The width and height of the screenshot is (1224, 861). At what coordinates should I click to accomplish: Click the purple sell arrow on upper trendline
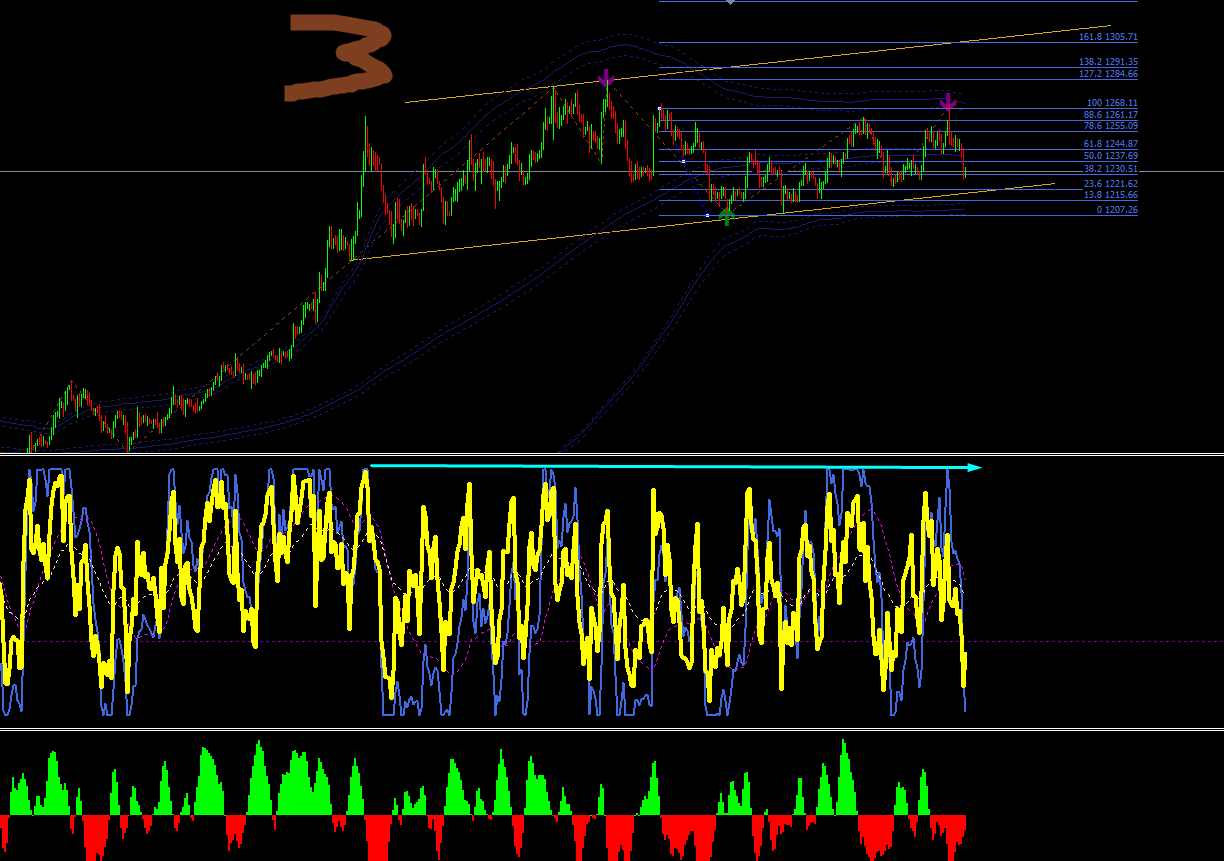(605, 79)
